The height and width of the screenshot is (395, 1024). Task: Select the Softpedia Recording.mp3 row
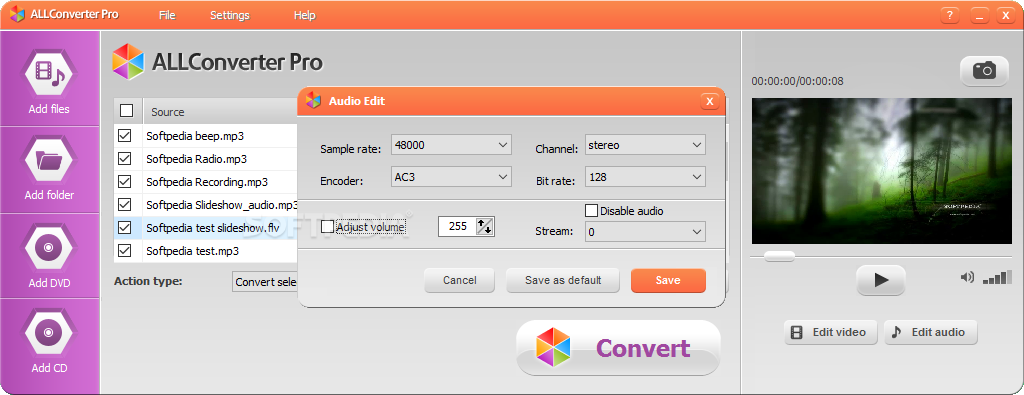point(206,182)
